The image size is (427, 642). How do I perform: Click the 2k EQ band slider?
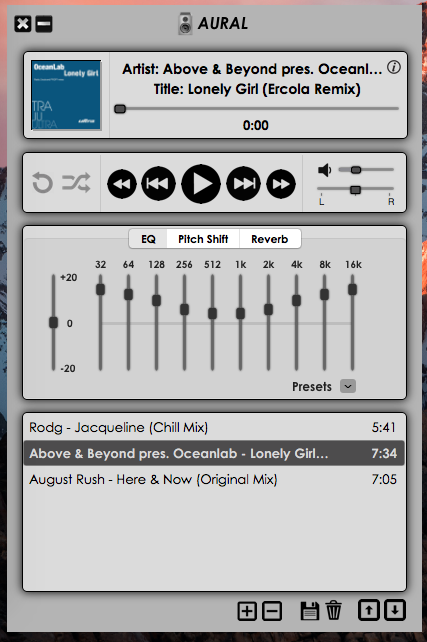coord(268,322)
